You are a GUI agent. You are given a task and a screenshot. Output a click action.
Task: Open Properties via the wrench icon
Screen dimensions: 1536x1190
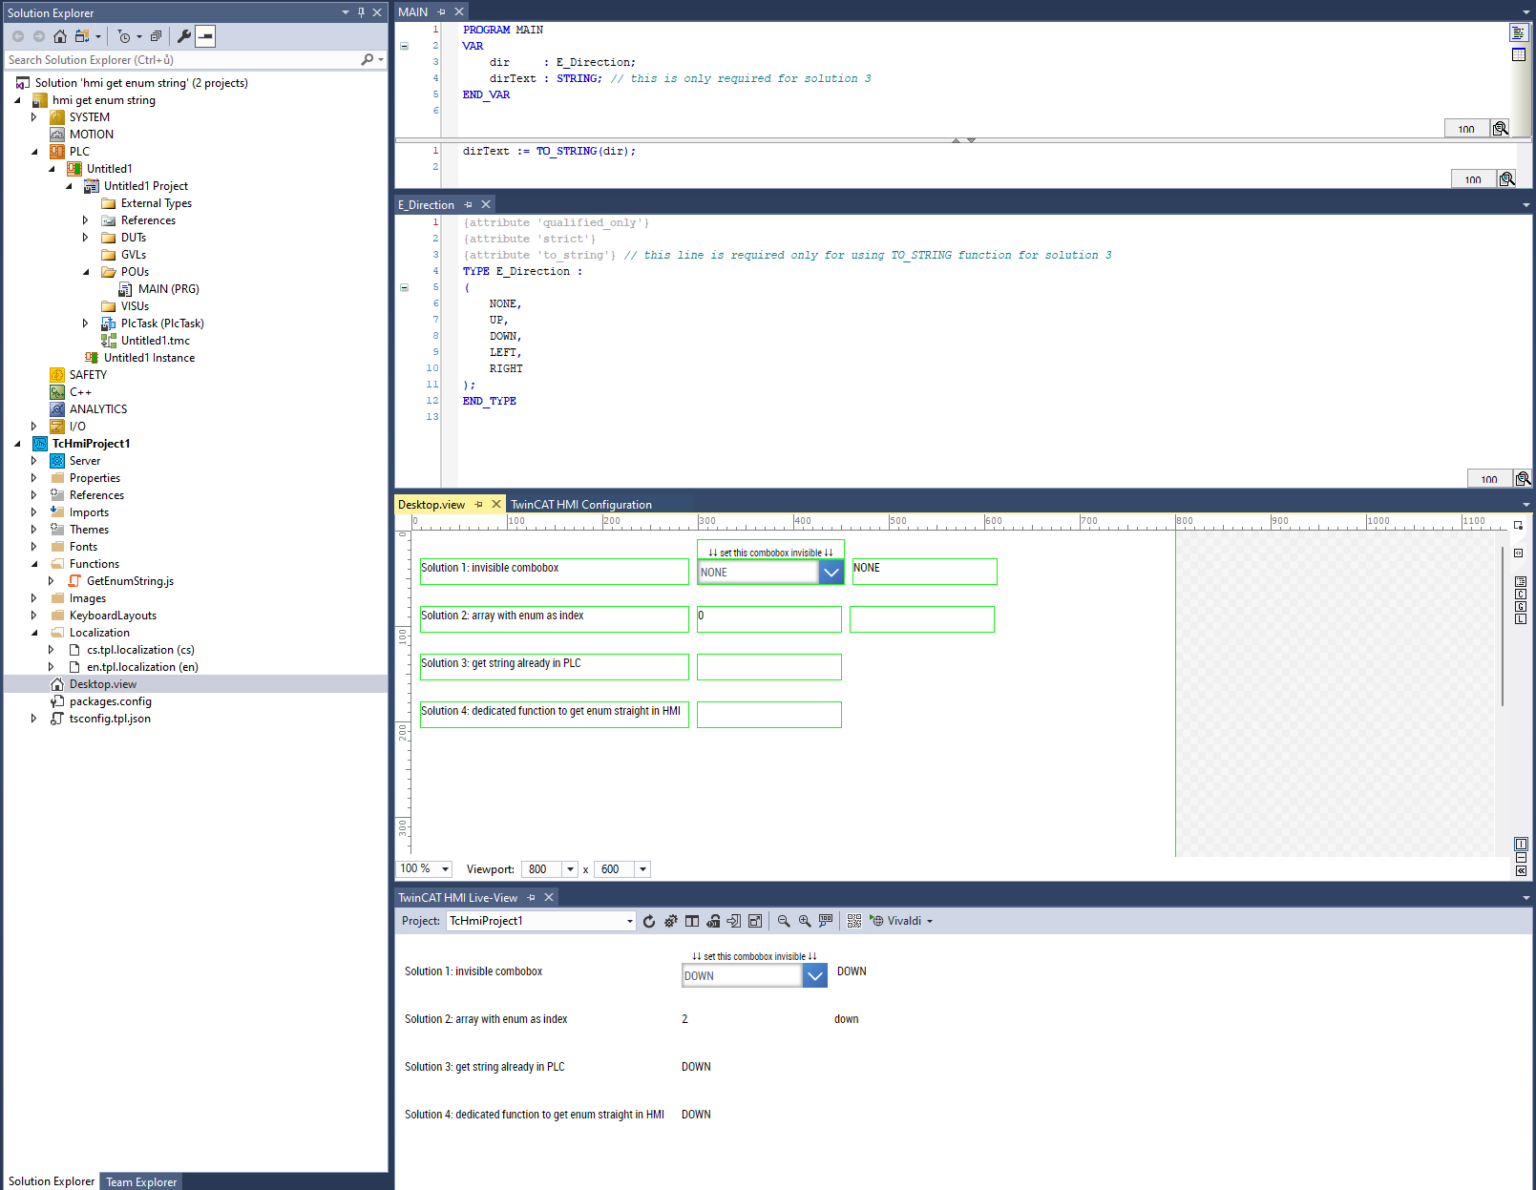click(x=184, y=36)
